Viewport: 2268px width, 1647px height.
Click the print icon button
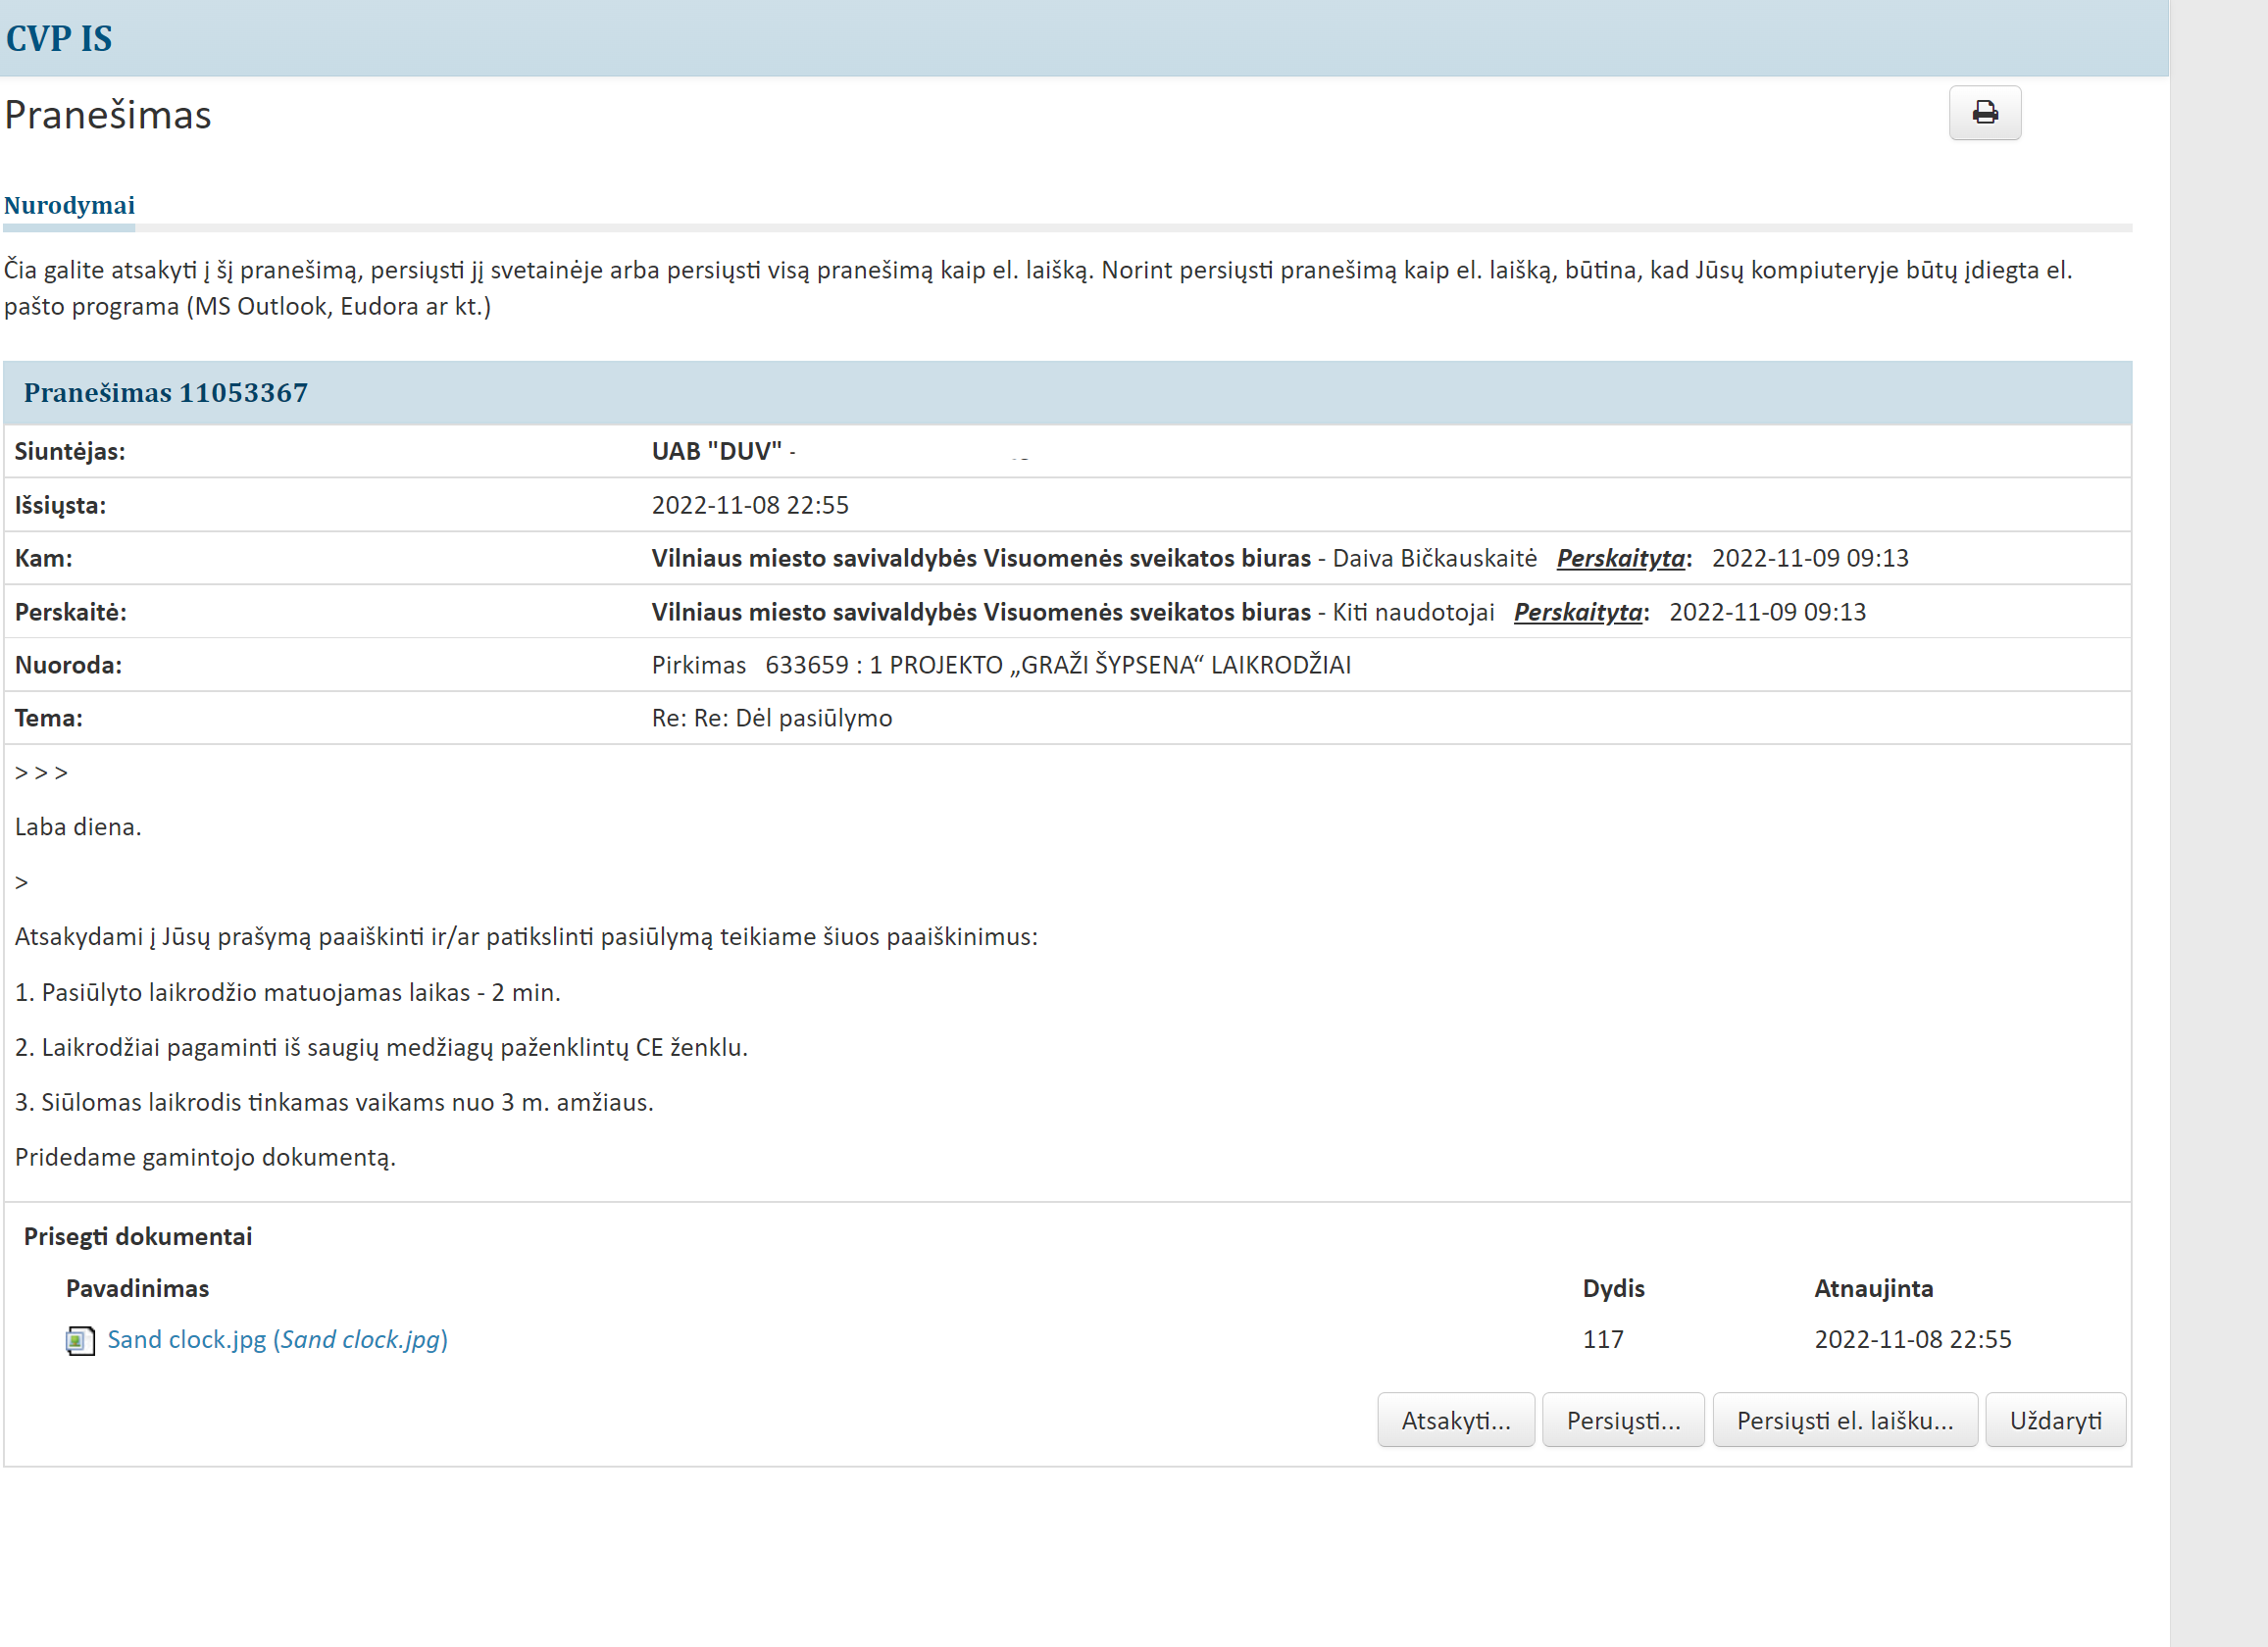(x=1984, y=113)
